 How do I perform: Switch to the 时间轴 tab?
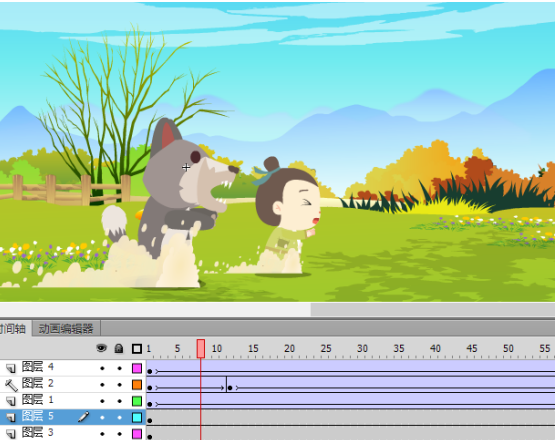(x=14, y=328)
